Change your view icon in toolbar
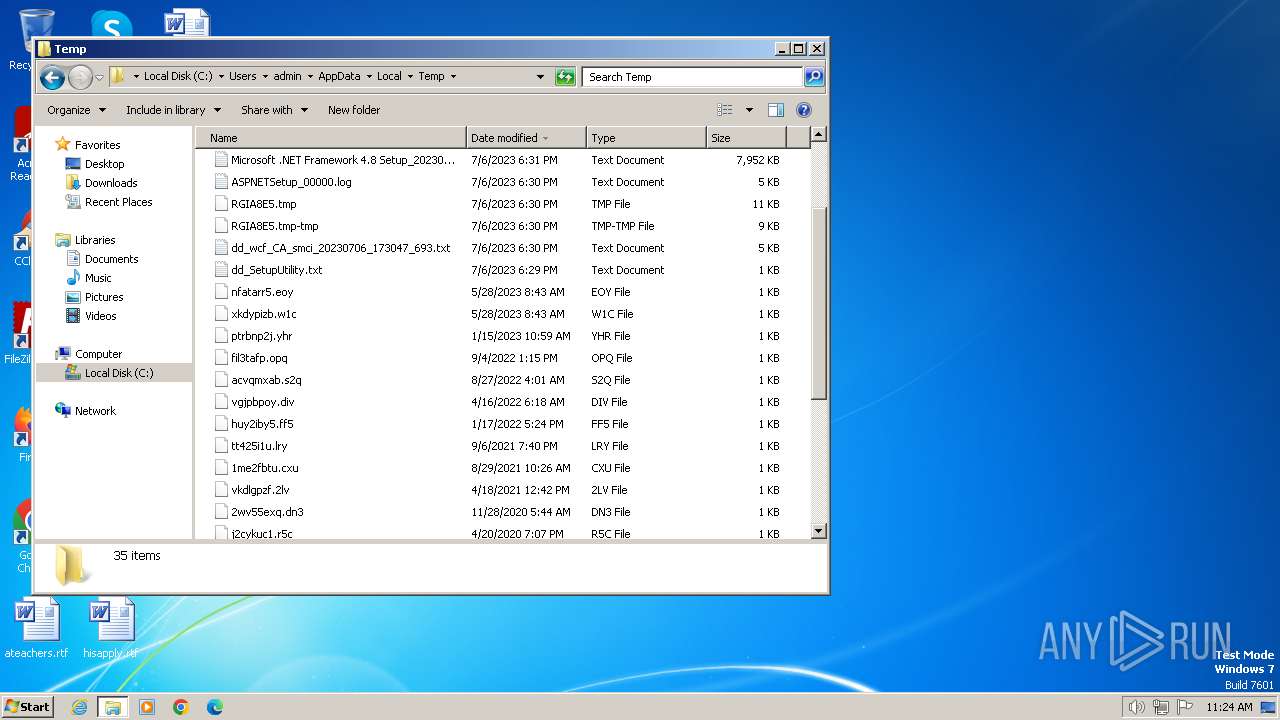The height and width of the screenshot is (720, 1280). coord(725,110)
